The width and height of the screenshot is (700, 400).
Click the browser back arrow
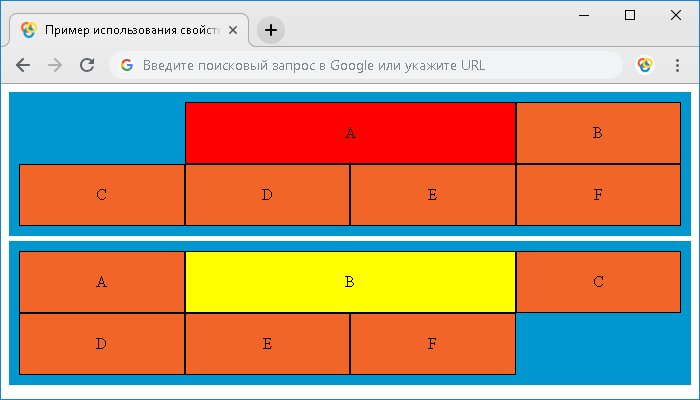pyautogui.click(x=23, y=65)
